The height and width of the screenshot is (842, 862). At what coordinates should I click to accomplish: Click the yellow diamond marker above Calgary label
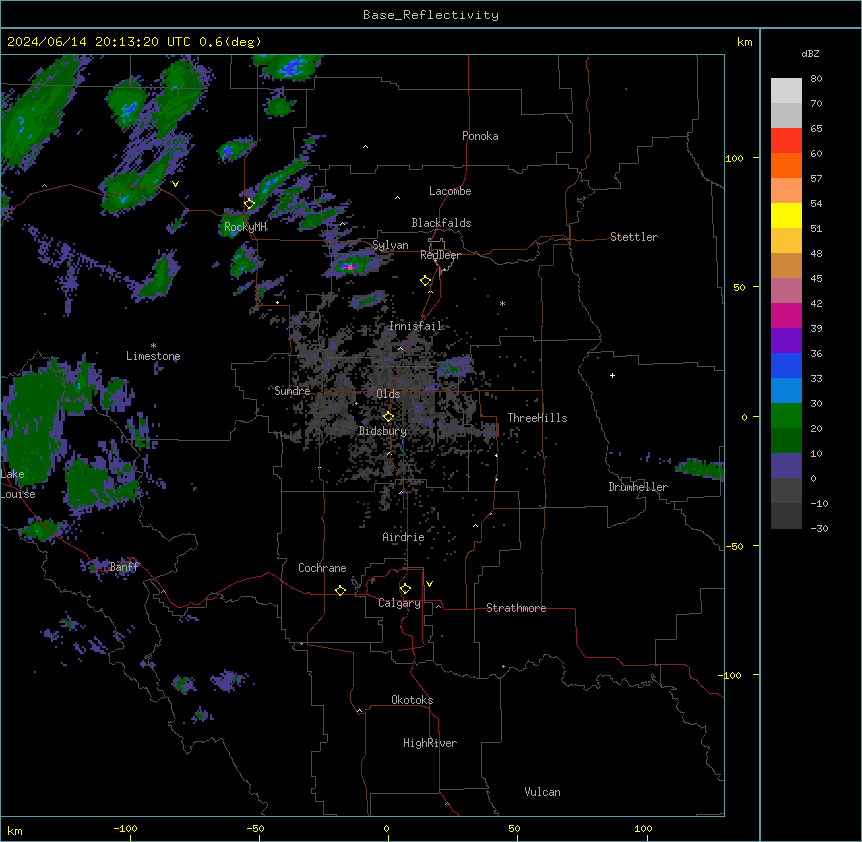pyautogui.click(x=405, y=589)
